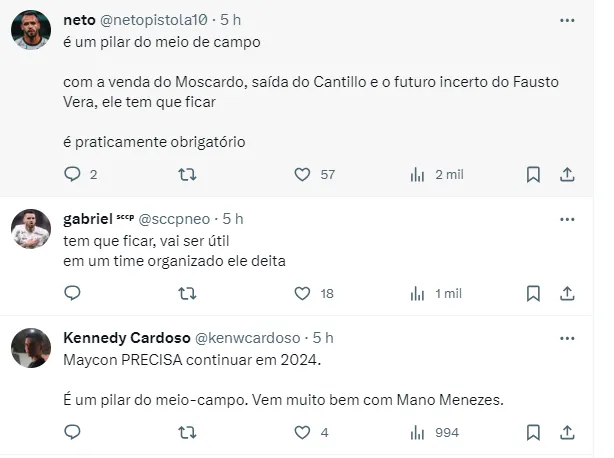The width and height of the screenshot is (614, 458).
Task: Click neto's profile avatar
Action: pyautogui.click(x=31, y=31)
